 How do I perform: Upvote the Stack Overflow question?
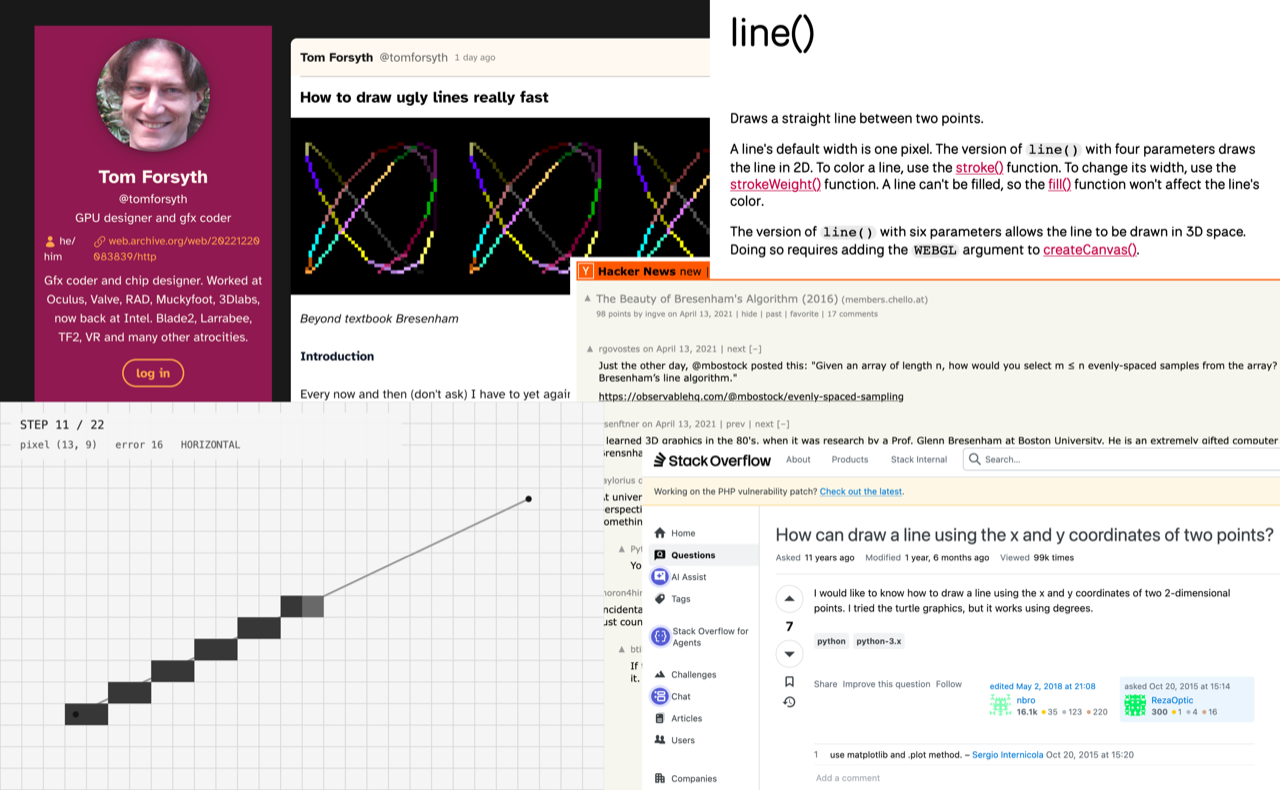[789, 599]
